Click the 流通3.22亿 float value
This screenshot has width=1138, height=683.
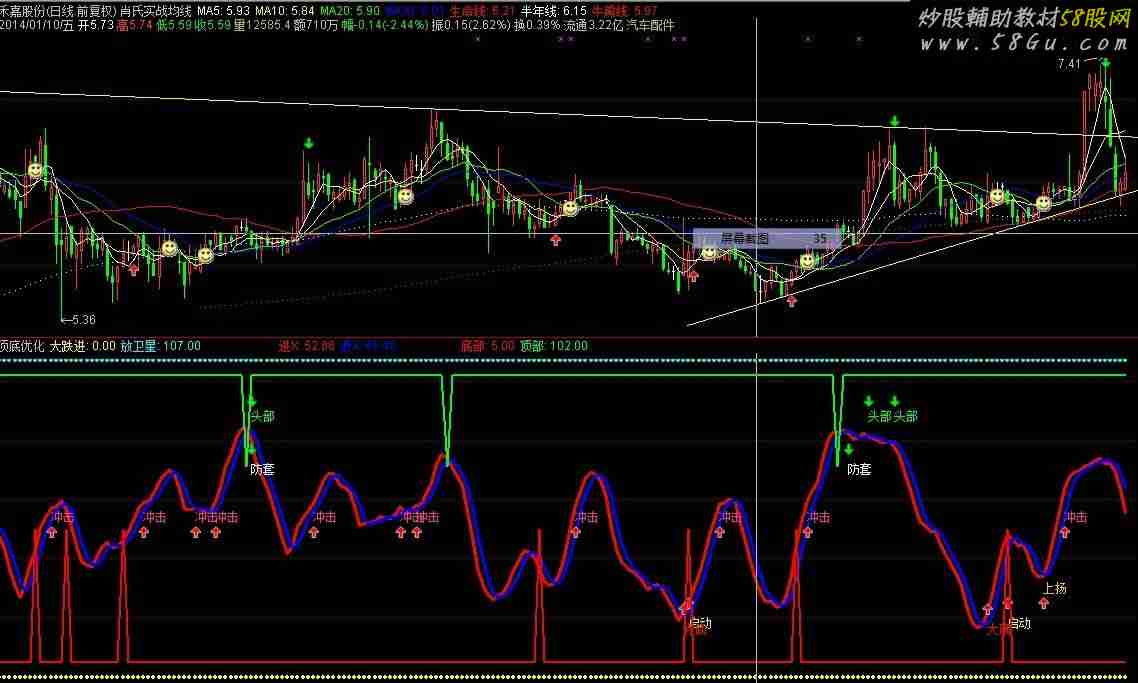coord(594,25)
